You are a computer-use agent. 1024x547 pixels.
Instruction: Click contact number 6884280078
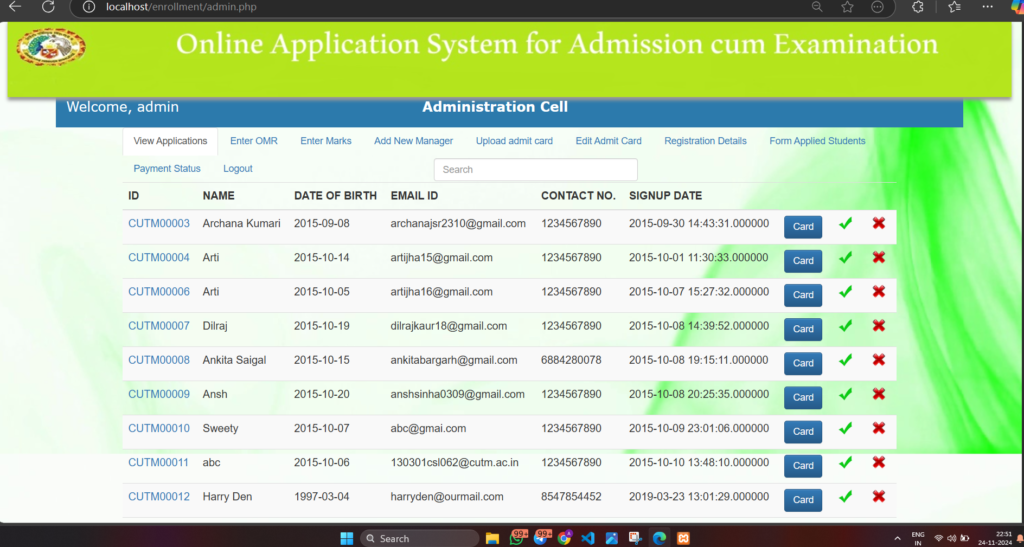point(571,360)
